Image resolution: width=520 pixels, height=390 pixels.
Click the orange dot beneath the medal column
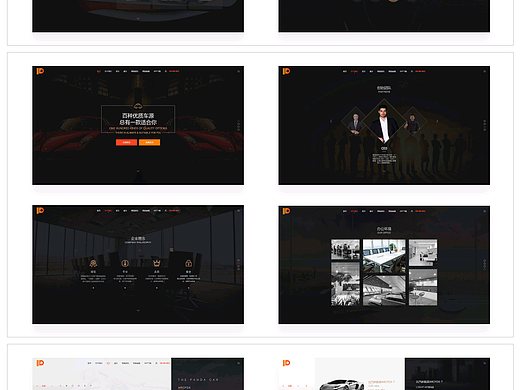coord(93,288)
